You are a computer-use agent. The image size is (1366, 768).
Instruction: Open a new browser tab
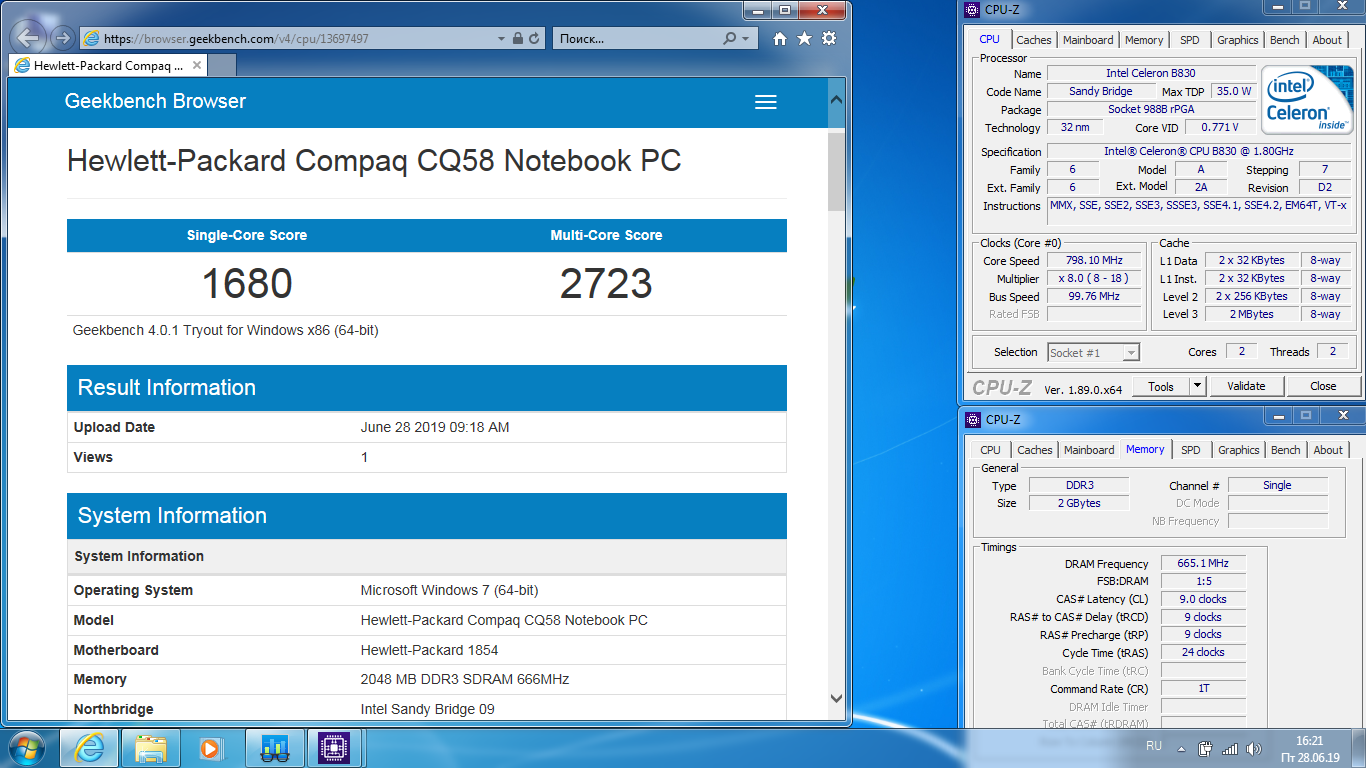click(x=222, y=66)
